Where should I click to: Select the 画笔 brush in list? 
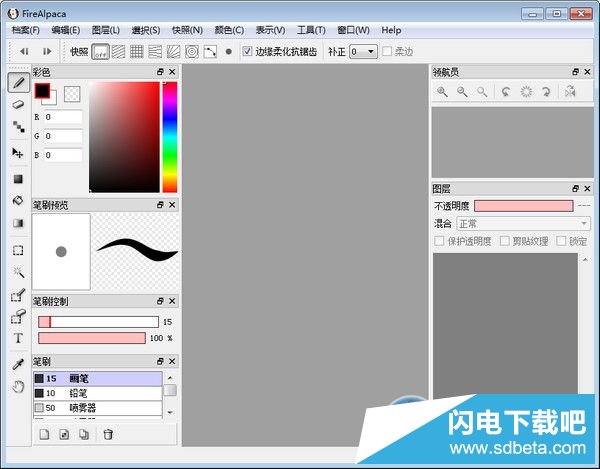point(98,379)
